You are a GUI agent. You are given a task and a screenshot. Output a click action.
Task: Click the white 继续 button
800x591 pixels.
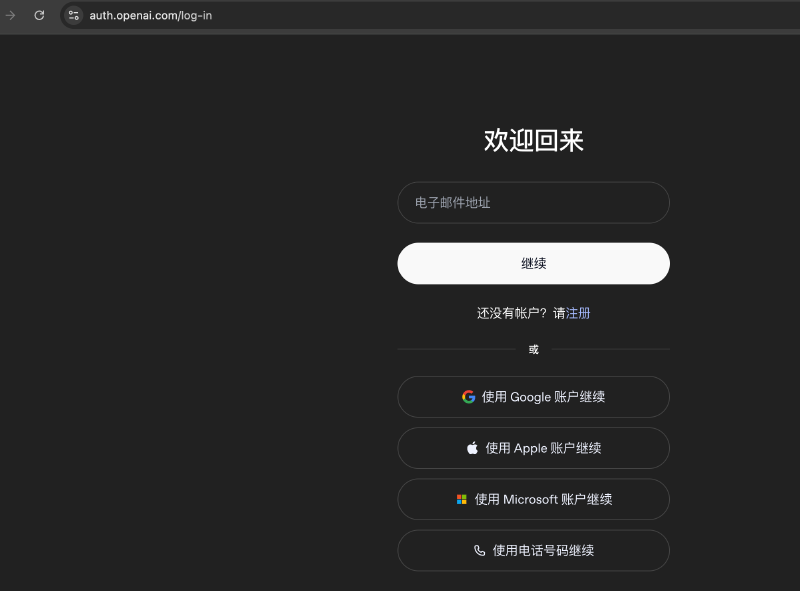coord(533,263)
